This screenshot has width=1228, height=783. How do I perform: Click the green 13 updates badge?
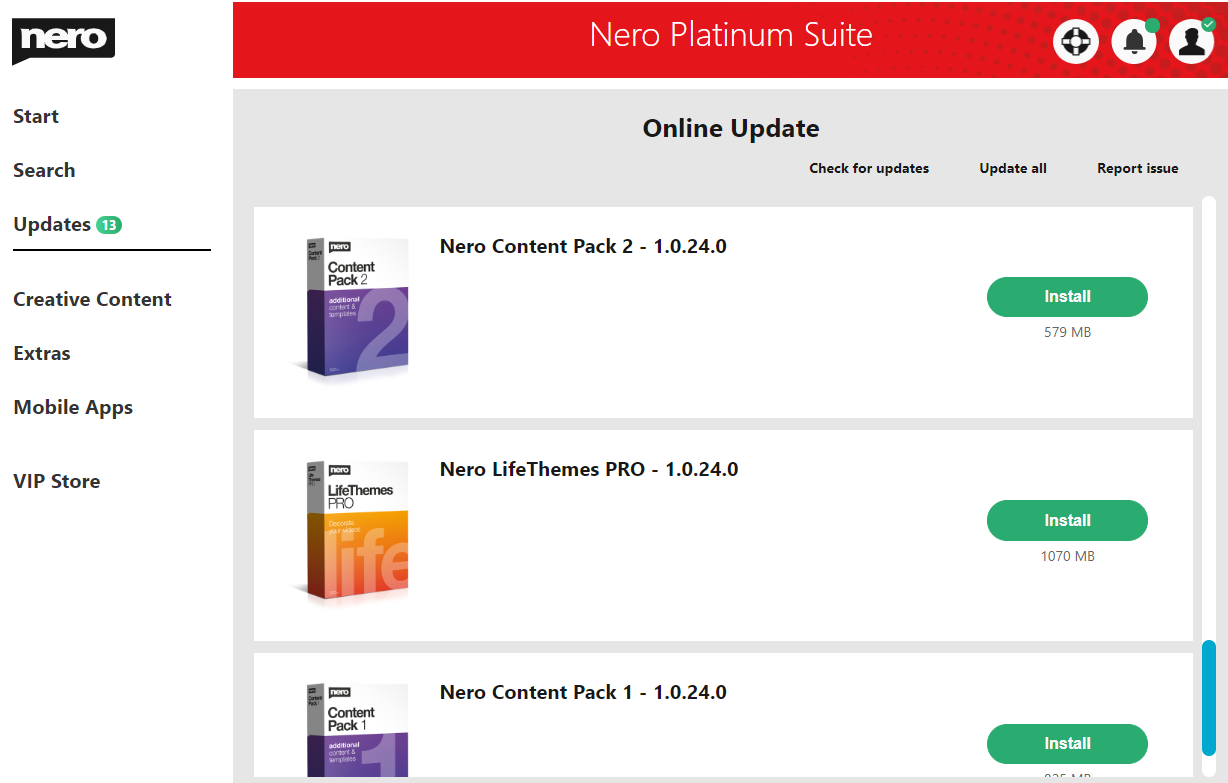coord(109,225)
